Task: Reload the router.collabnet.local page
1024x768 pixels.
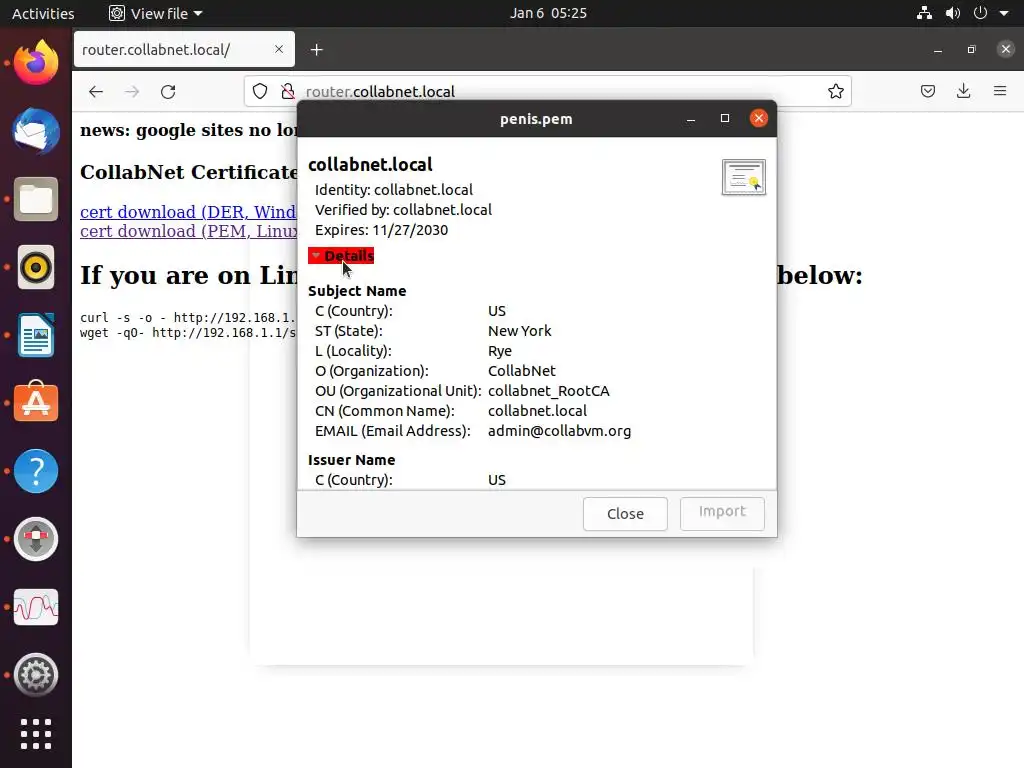Action: click(168, 91)
